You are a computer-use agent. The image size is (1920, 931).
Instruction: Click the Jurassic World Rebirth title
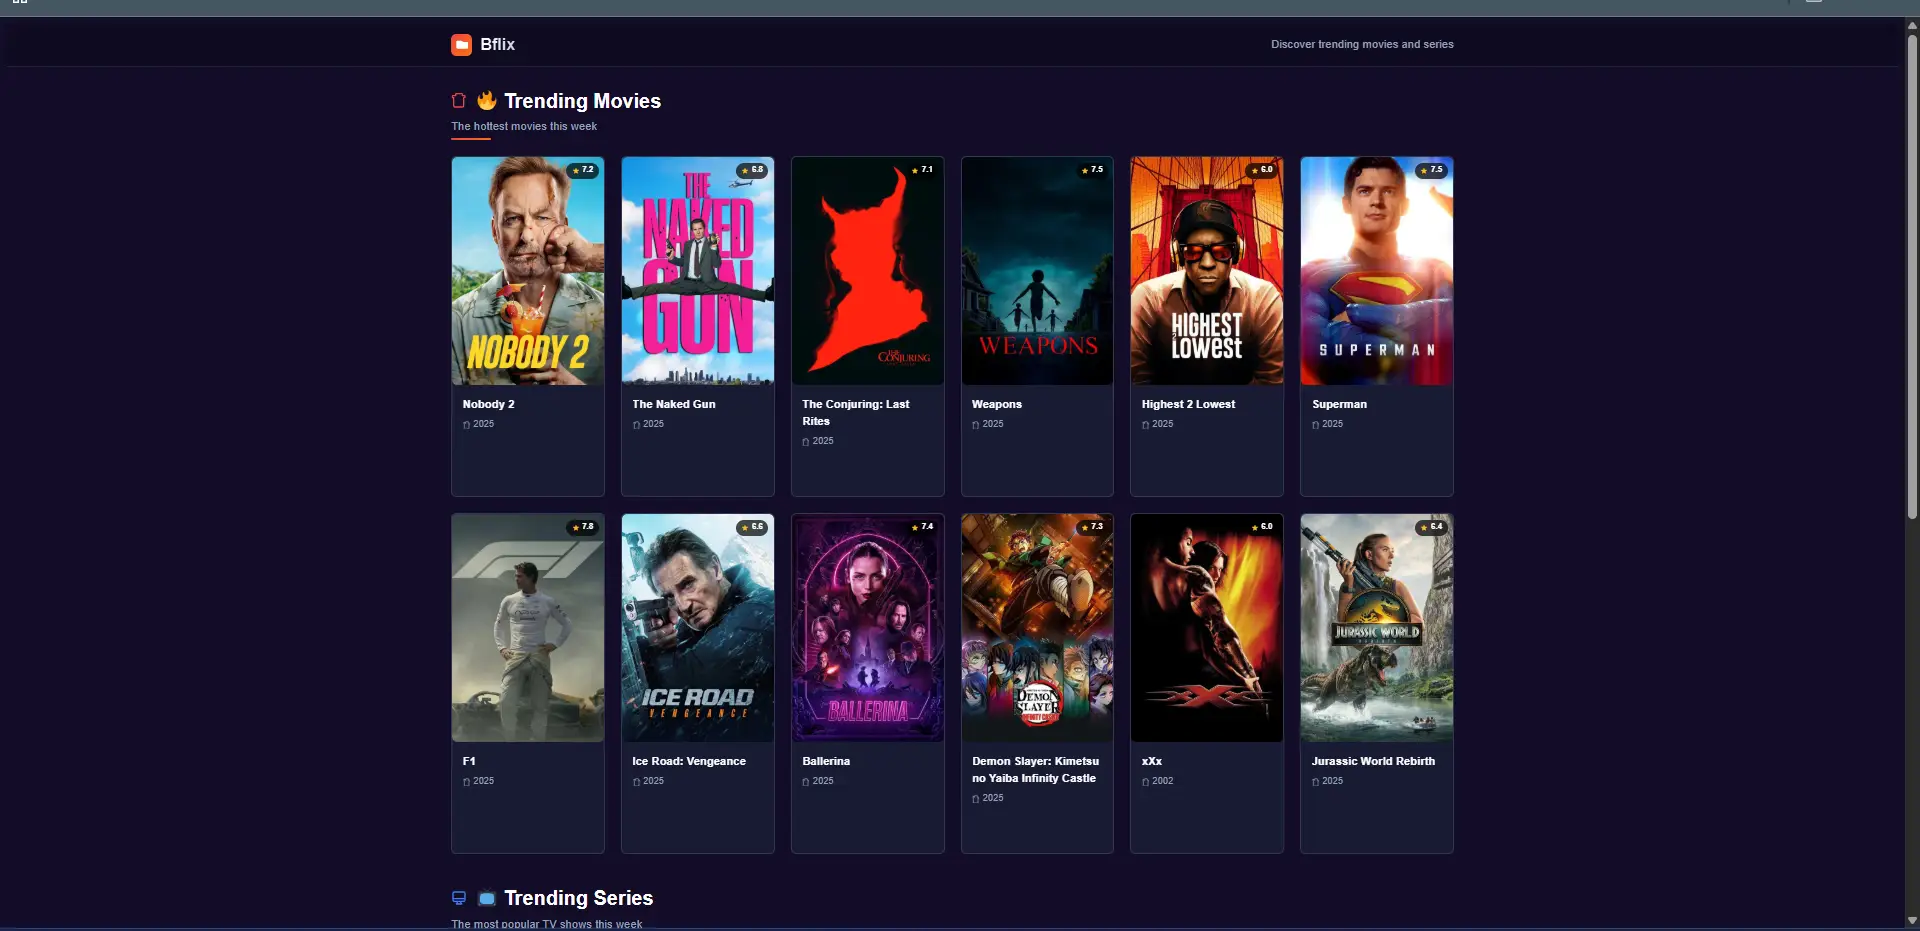(1373, 761)
